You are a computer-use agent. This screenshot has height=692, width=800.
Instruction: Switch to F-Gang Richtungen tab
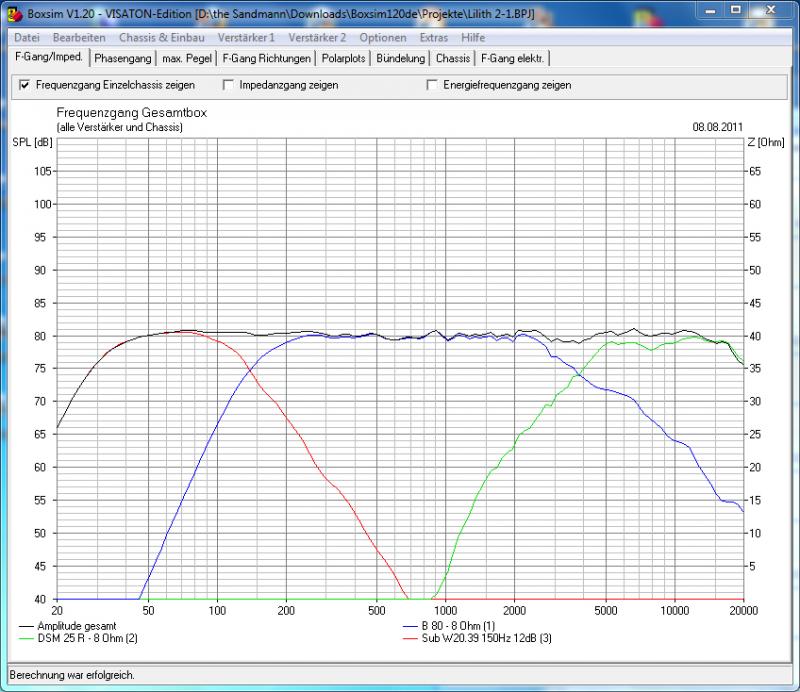(267, 59)
